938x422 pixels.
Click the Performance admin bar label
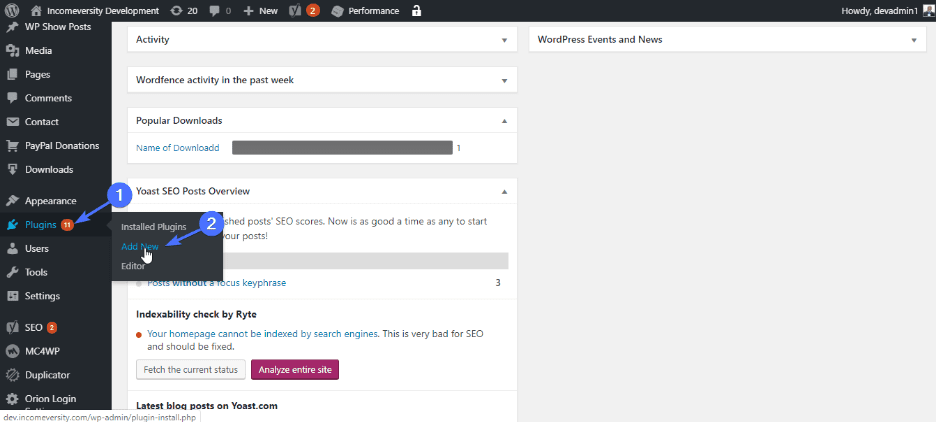[374, 11]
